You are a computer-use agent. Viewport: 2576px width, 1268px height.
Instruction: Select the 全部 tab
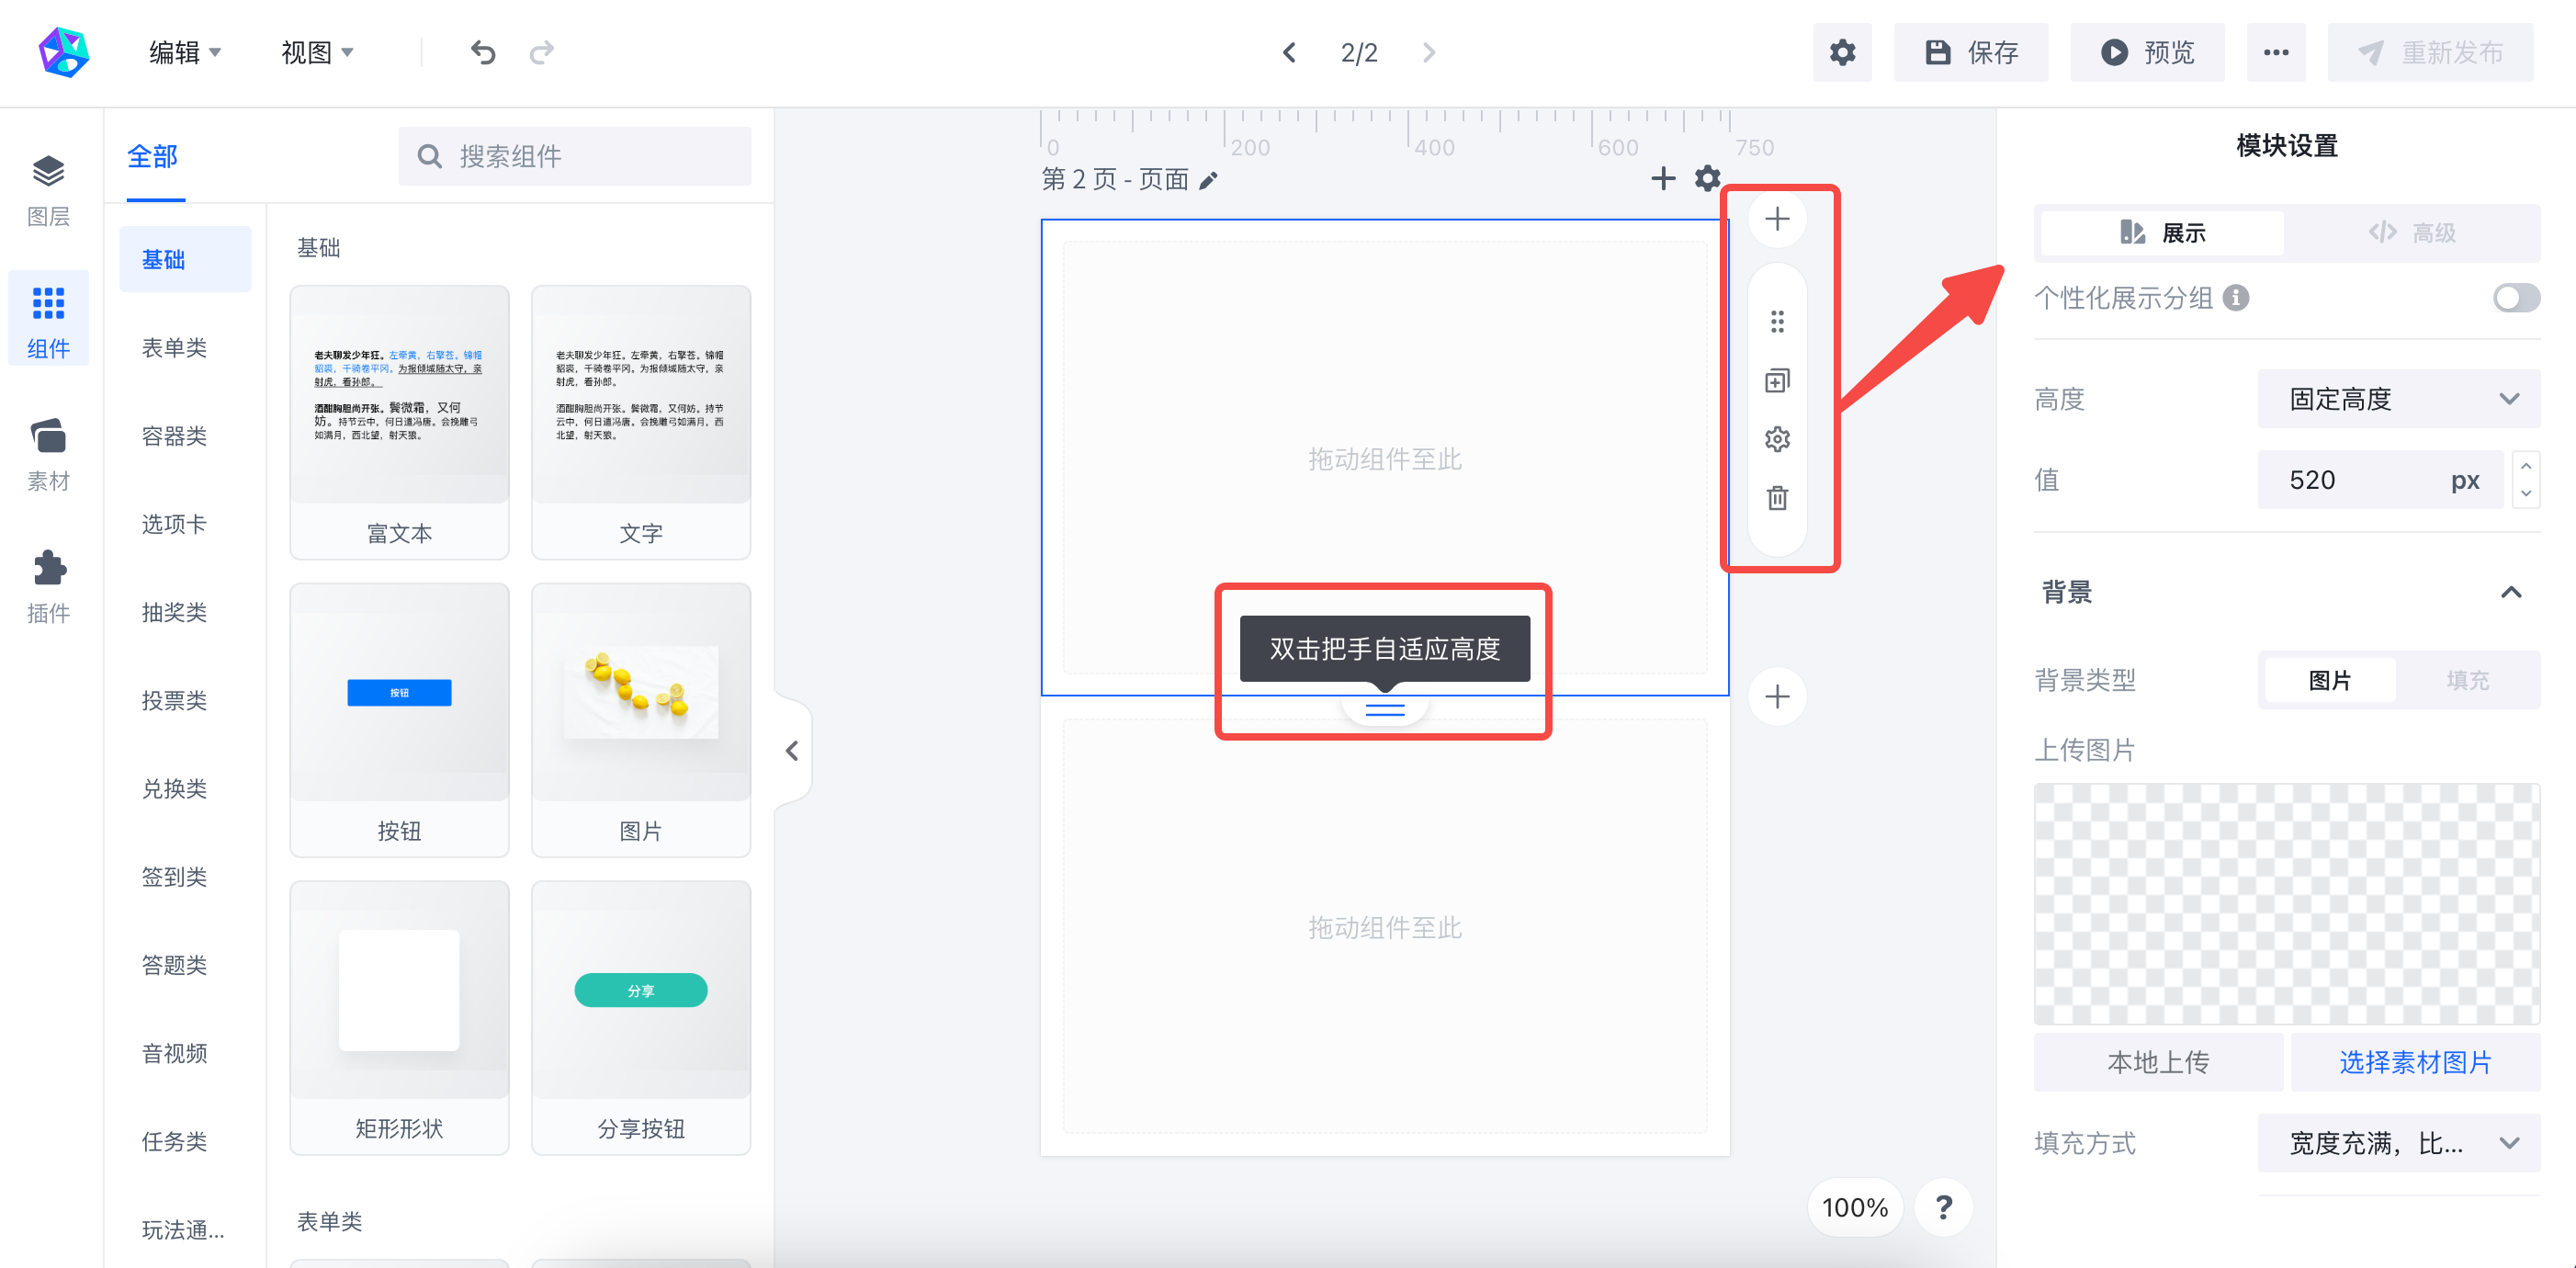click(152, 156)
